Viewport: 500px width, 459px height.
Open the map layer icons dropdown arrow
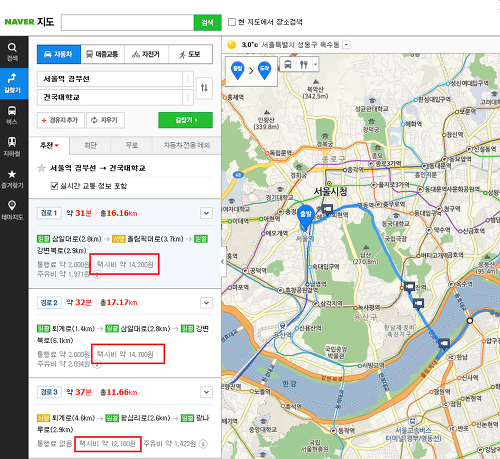[x=315, y=64]
